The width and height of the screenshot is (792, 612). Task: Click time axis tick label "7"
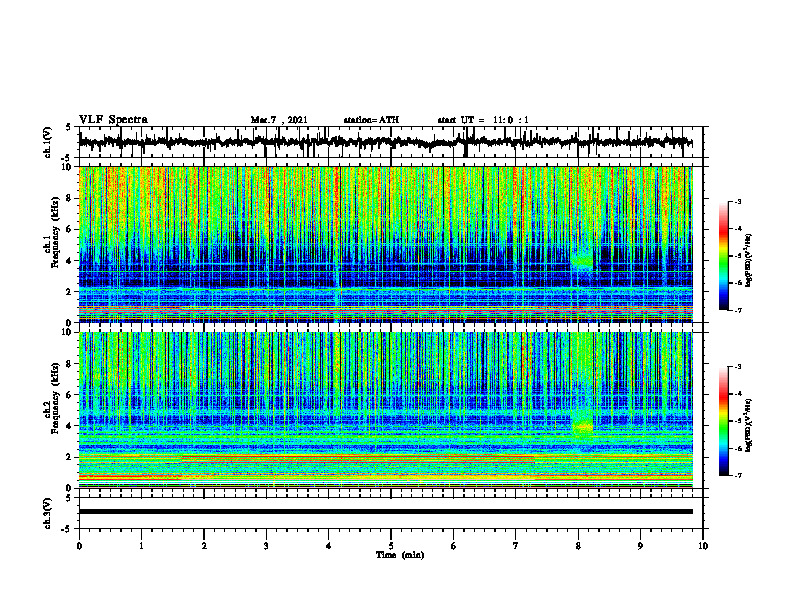tap(516, 546)
